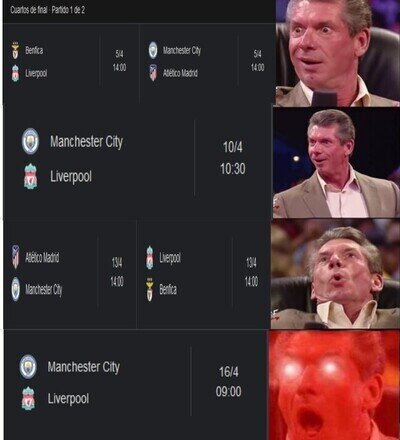The height and width of the screenshot is (440, 400).
Task: Open the Liverpool name, 16/4 fixture
Action: 68,399
